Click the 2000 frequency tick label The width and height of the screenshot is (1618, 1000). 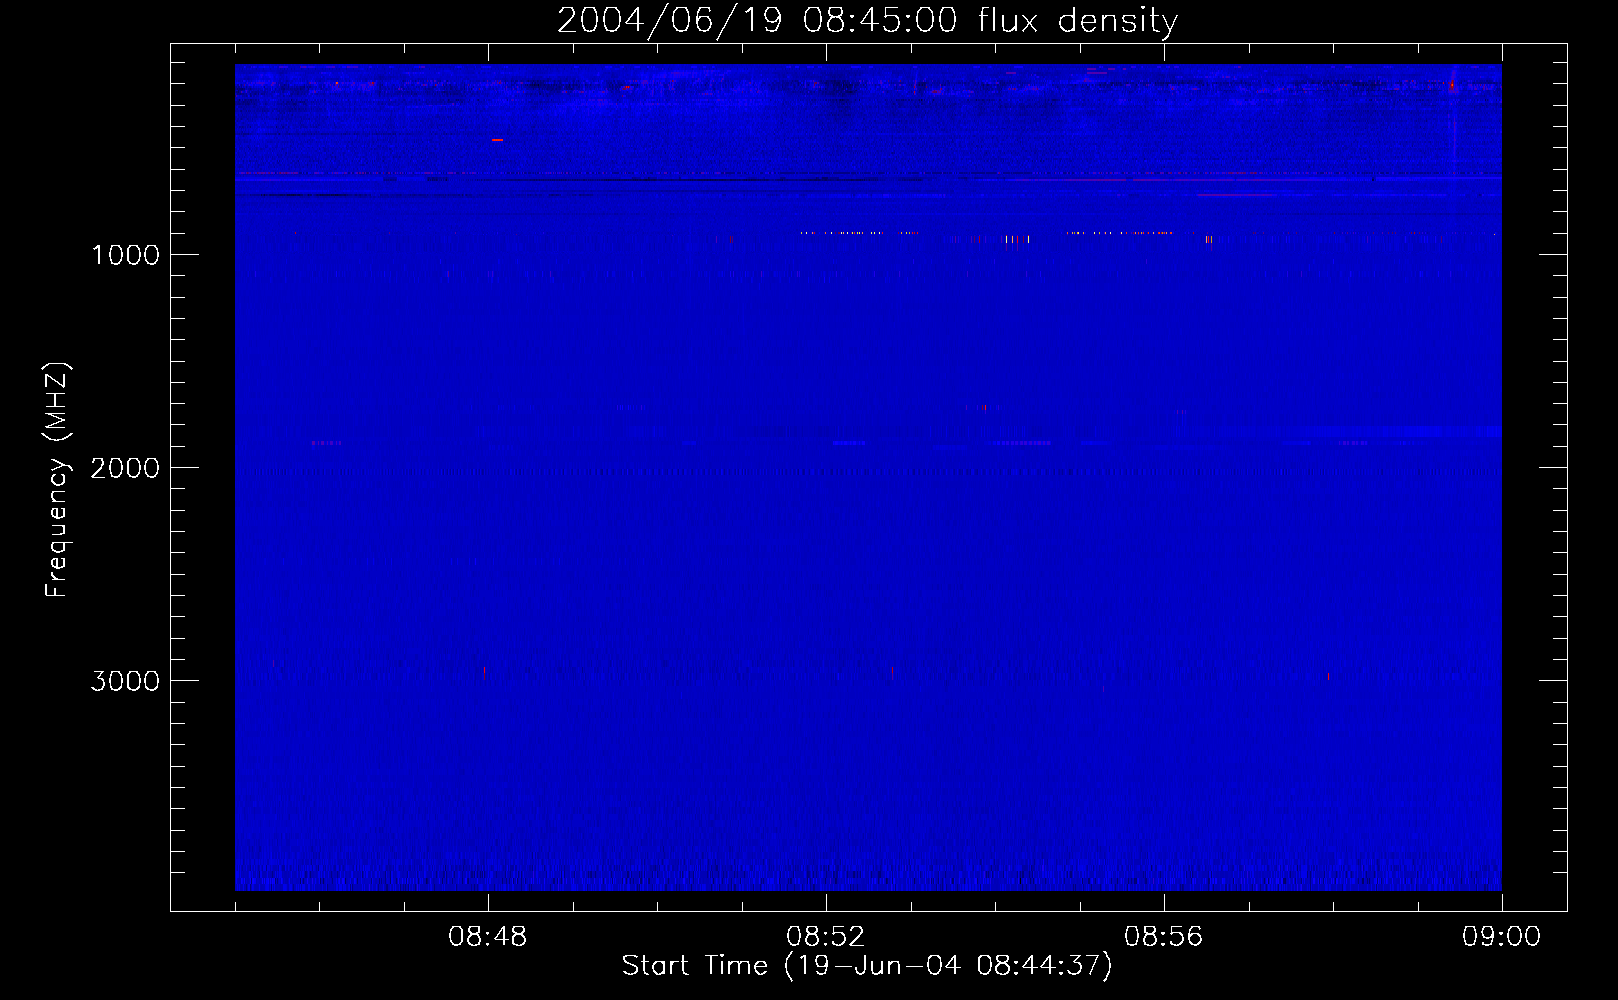click(x=125, y=468)
